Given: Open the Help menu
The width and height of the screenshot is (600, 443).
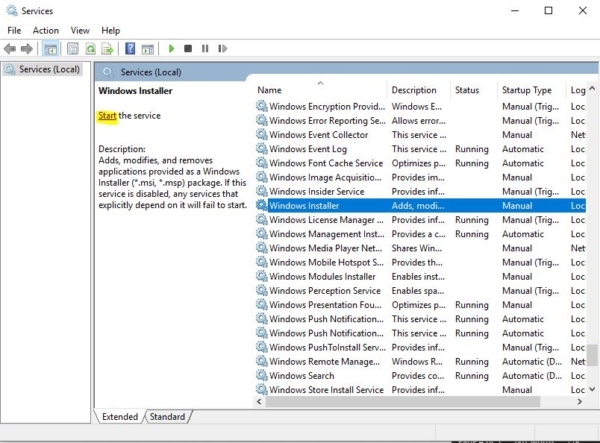Looking at the screenshot, I should pos(111,30).
